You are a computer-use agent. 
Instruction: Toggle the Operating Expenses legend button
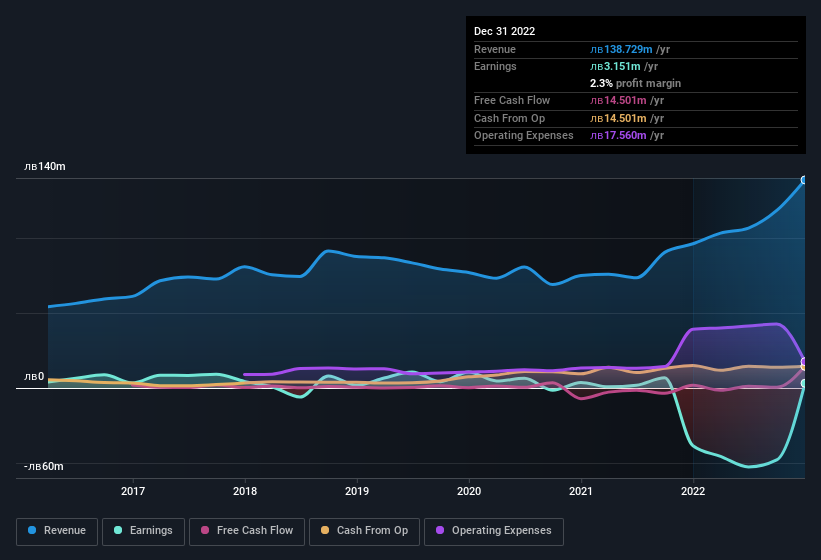tap(493, 530)
